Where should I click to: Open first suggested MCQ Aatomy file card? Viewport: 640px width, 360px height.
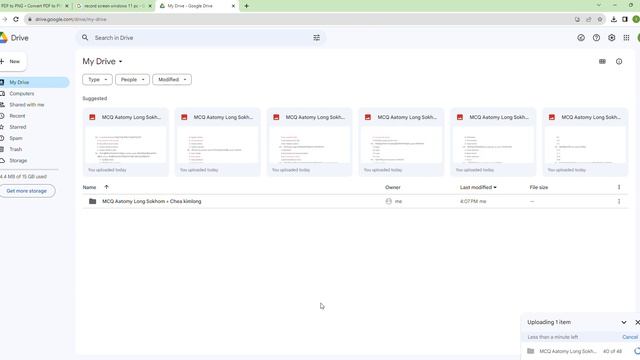tap(126, 142)
